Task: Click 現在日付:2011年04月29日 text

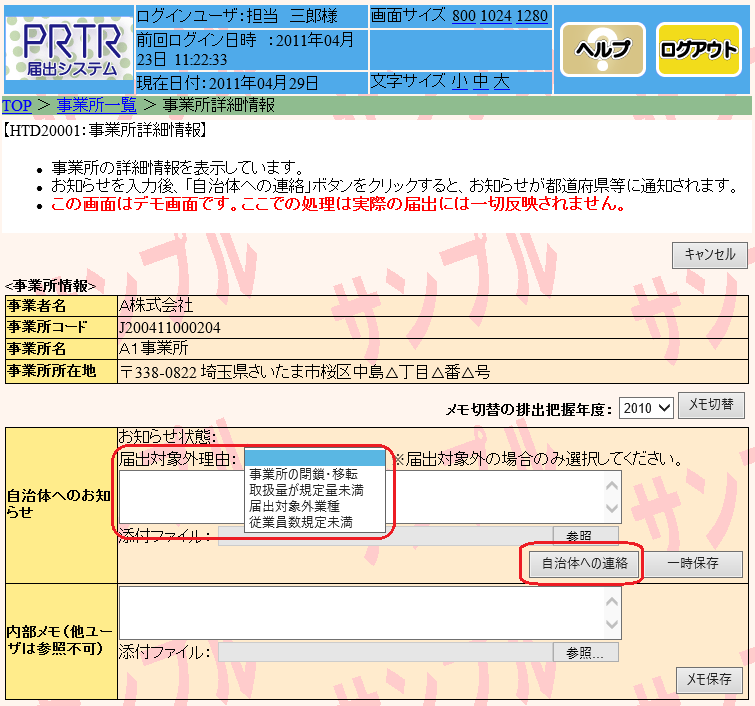Action: pos(228,83)
